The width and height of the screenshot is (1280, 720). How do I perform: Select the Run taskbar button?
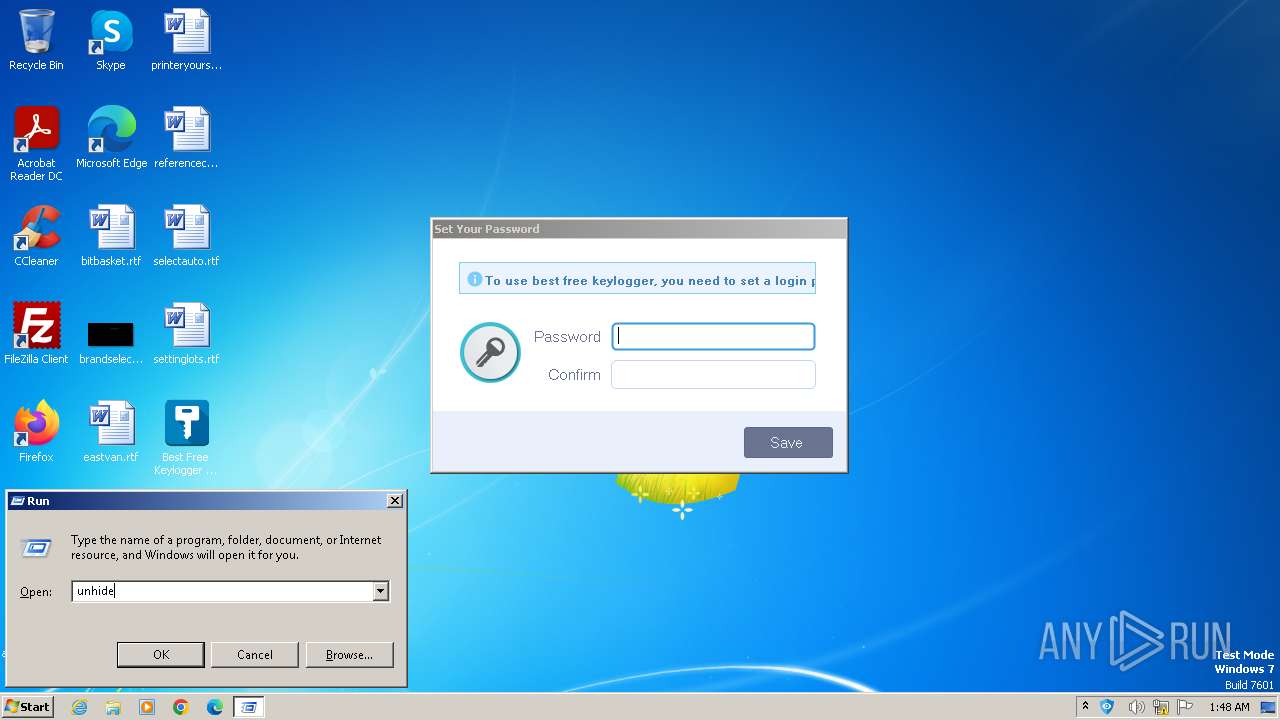pyautogui.click(x=249, y=707)
